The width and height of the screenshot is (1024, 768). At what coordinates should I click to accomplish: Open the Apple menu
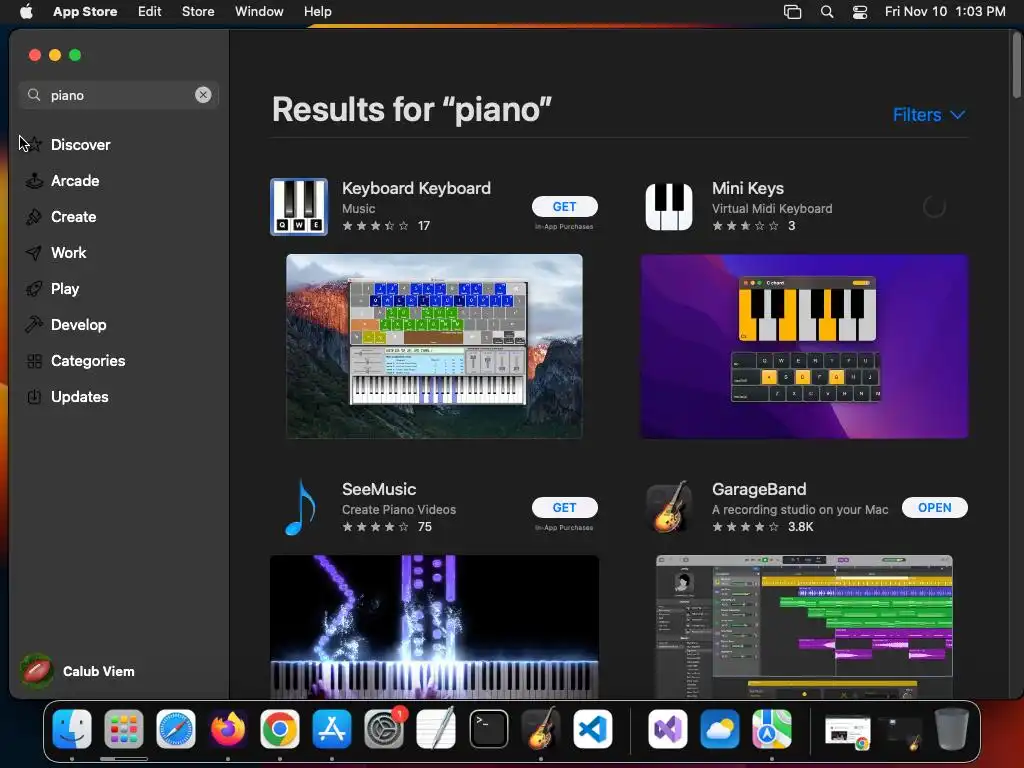coord(26,12)
